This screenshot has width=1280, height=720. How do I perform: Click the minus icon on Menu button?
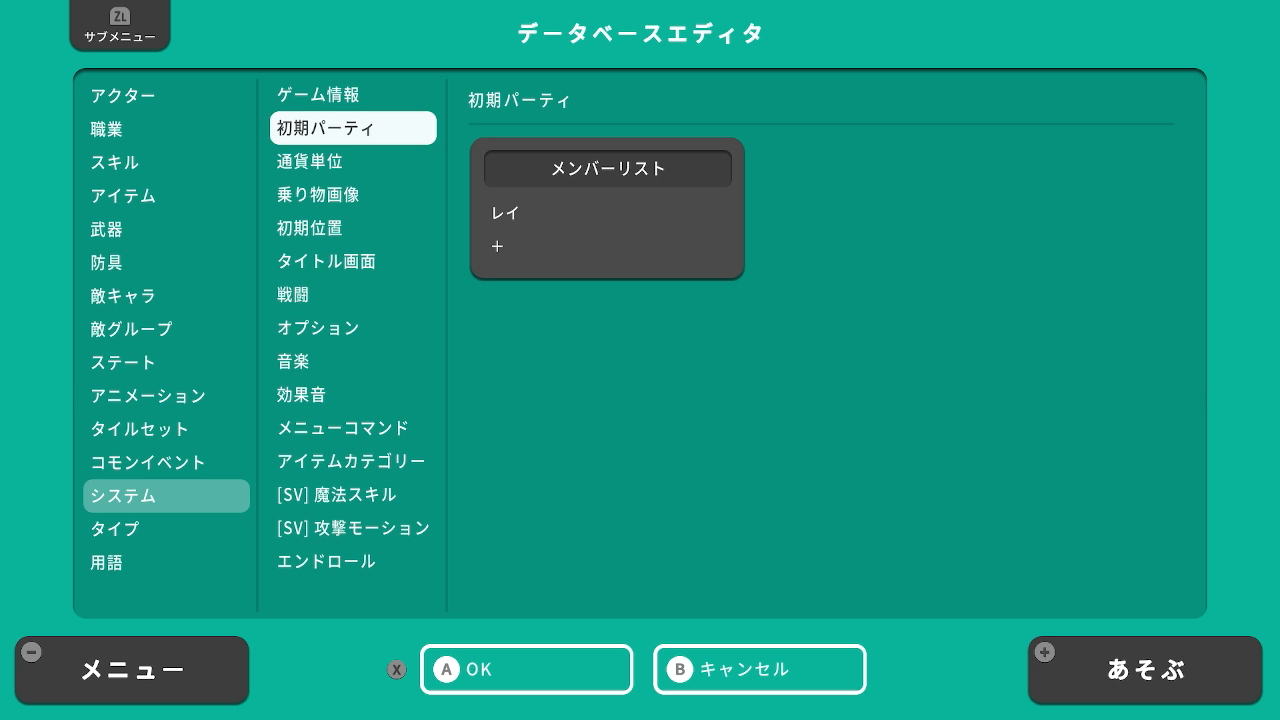(32, 652)
